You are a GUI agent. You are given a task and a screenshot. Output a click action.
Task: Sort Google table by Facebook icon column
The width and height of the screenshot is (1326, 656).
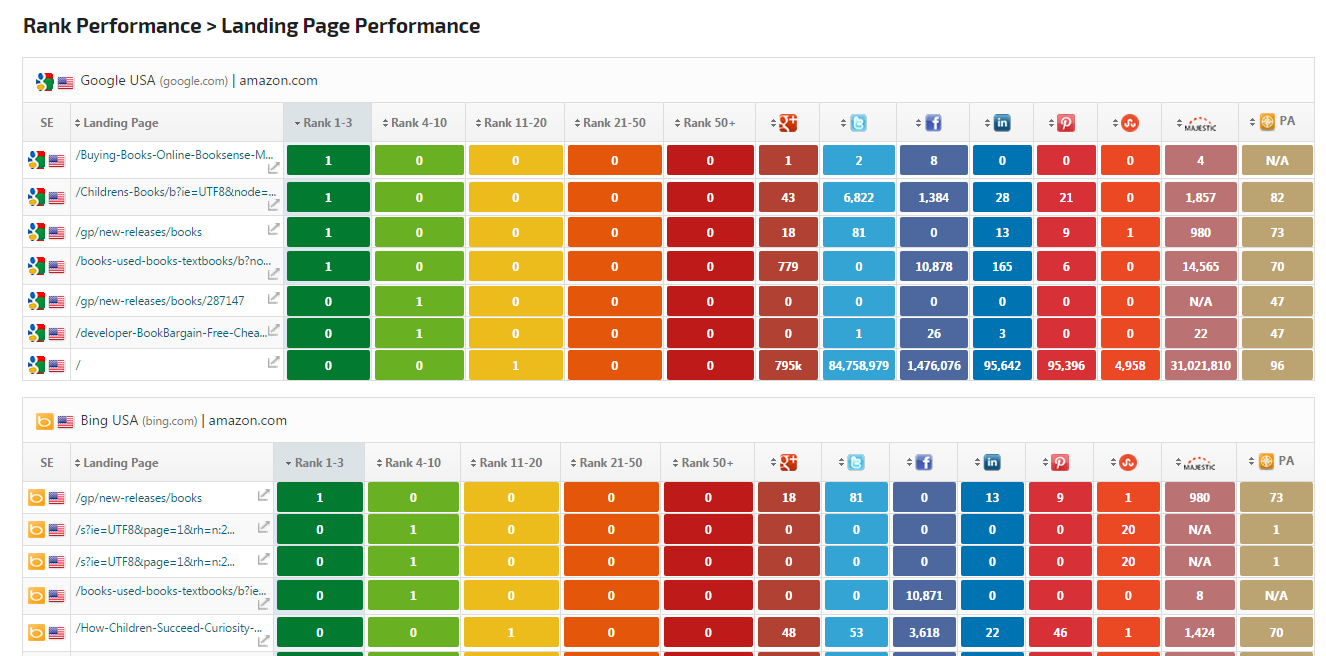pyautogui.click(x=932, y=123)
